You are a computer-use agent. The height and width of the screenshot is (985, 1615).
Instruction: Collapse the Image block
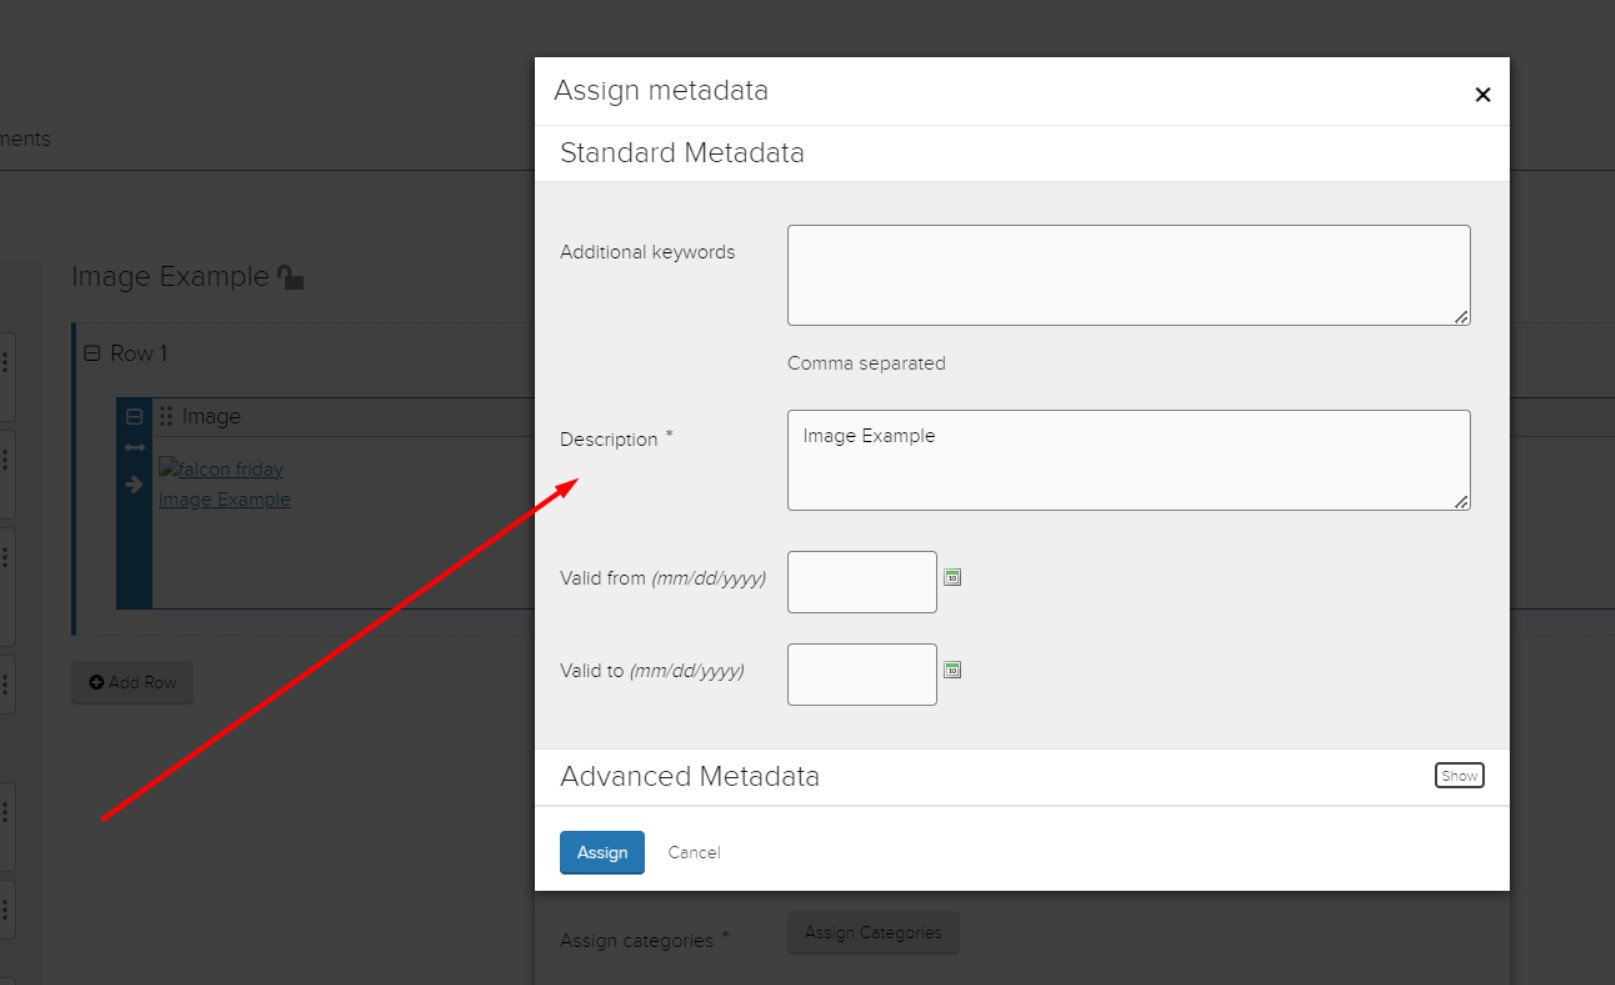pos(134,416)
